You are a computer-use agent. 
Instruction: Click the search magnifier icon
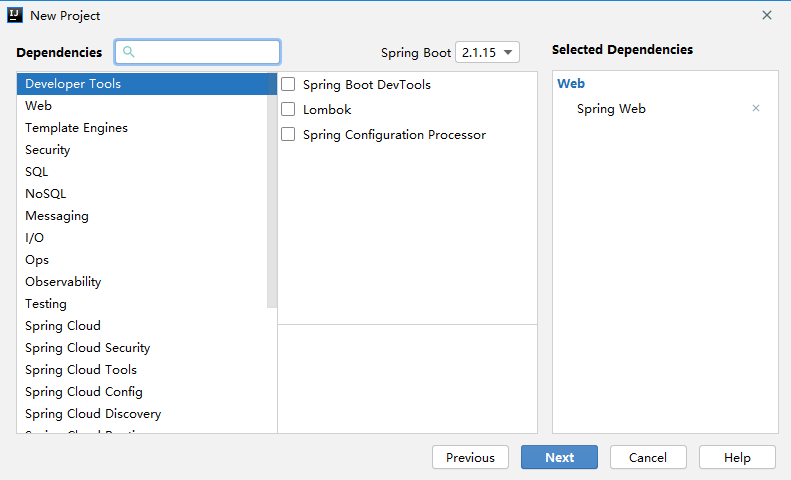[x=129, y=52]
